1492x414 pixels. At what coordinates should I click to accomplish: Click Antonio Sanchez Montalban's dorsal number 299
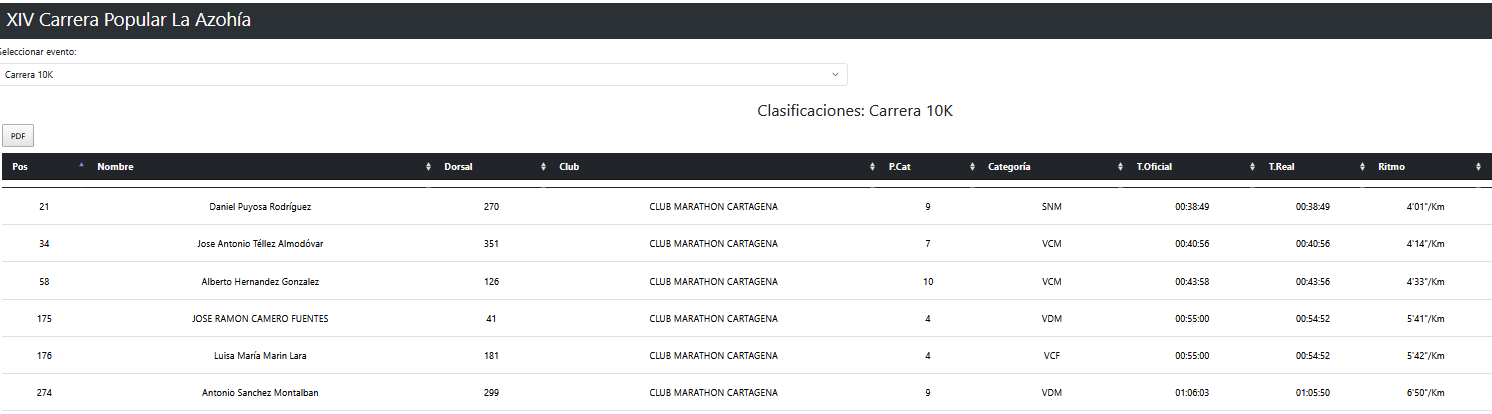click(491, 393)
